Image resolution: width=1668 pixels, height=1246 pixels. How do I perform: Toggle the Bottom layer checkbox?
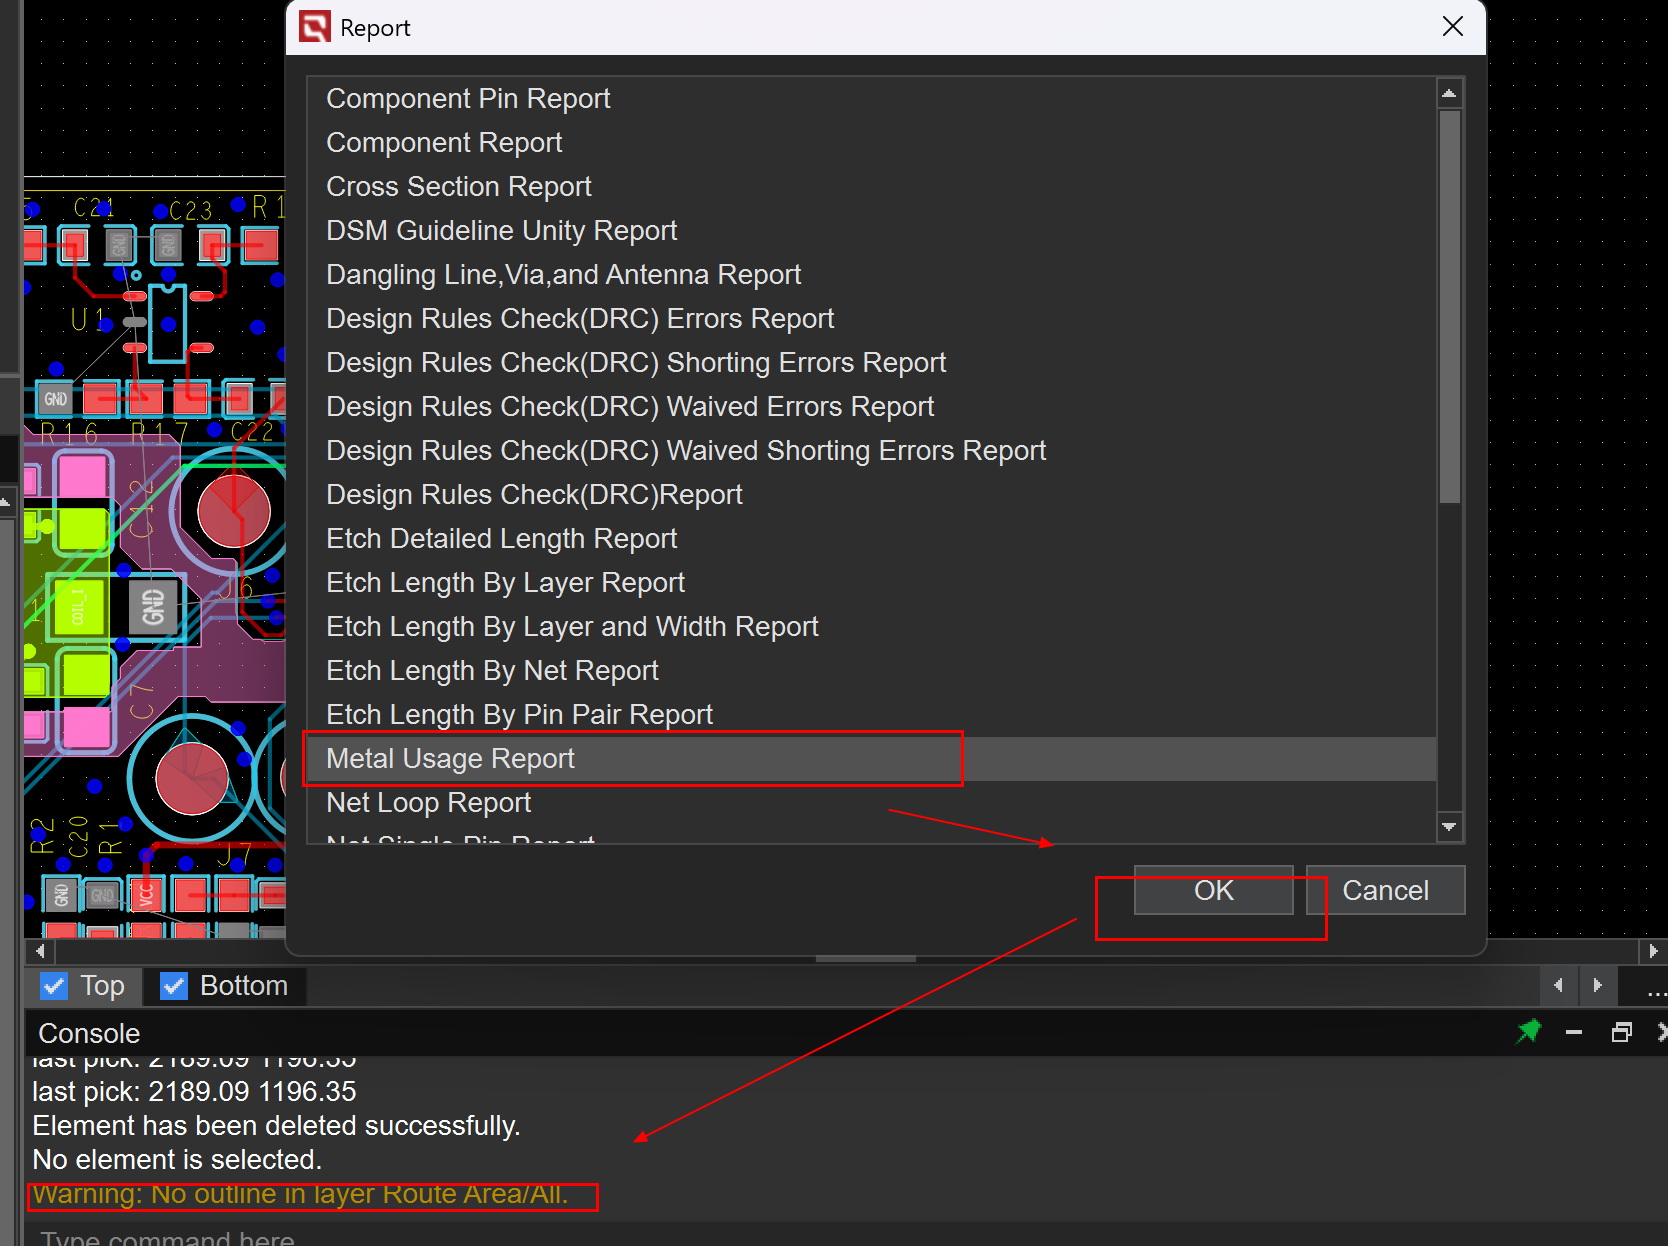[174, 986]
